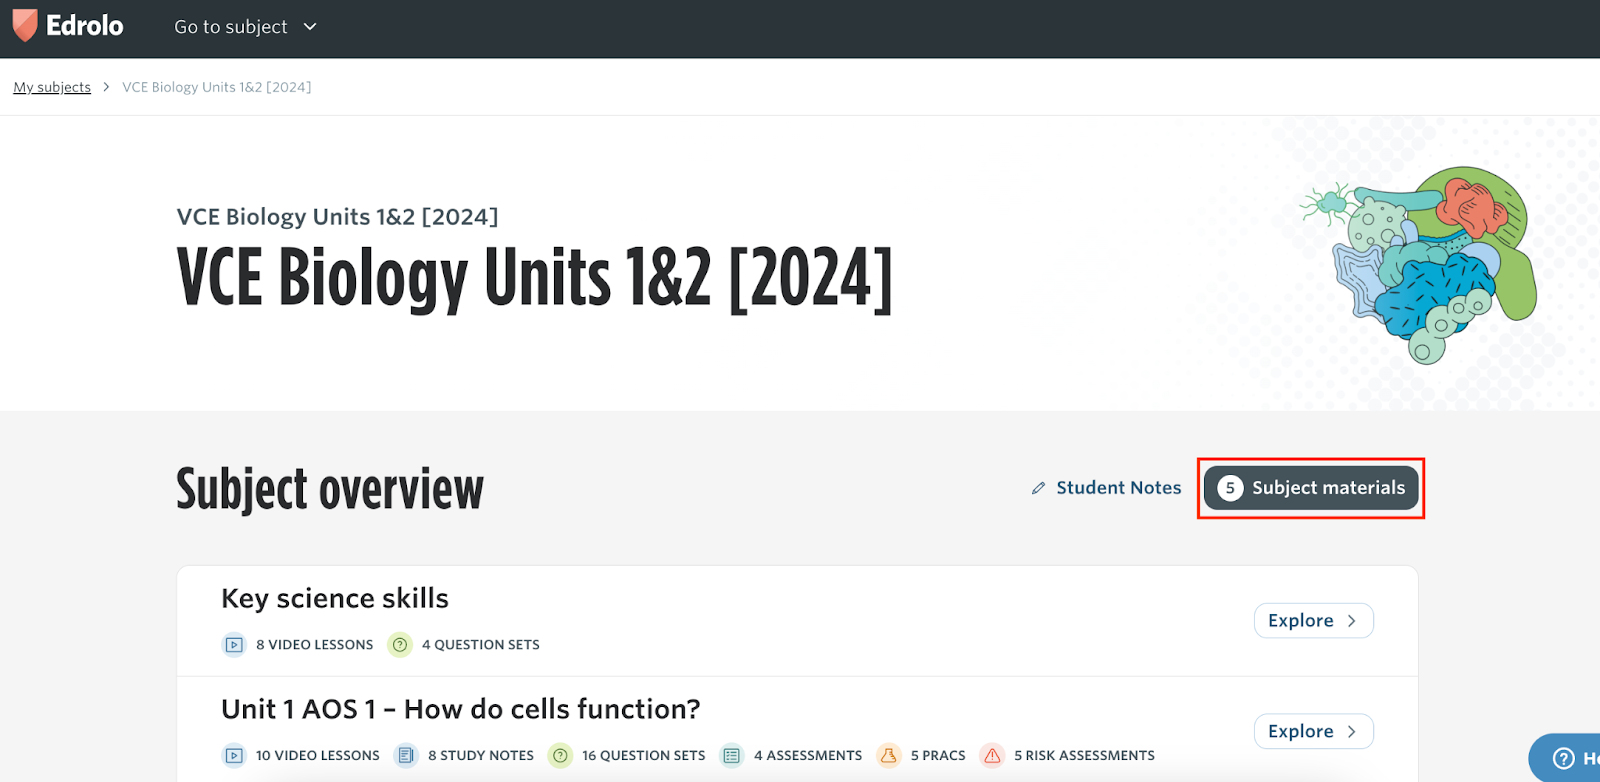Click the Go to subject chevron arrow

click(x=310, y=27)
